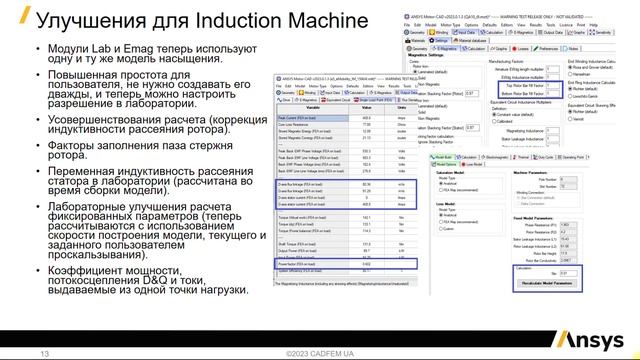This screenshot has width=640, height=360.
Task: Click Bottom Rotor Bar Fill Factor field
Action: [x=553, y=93]
